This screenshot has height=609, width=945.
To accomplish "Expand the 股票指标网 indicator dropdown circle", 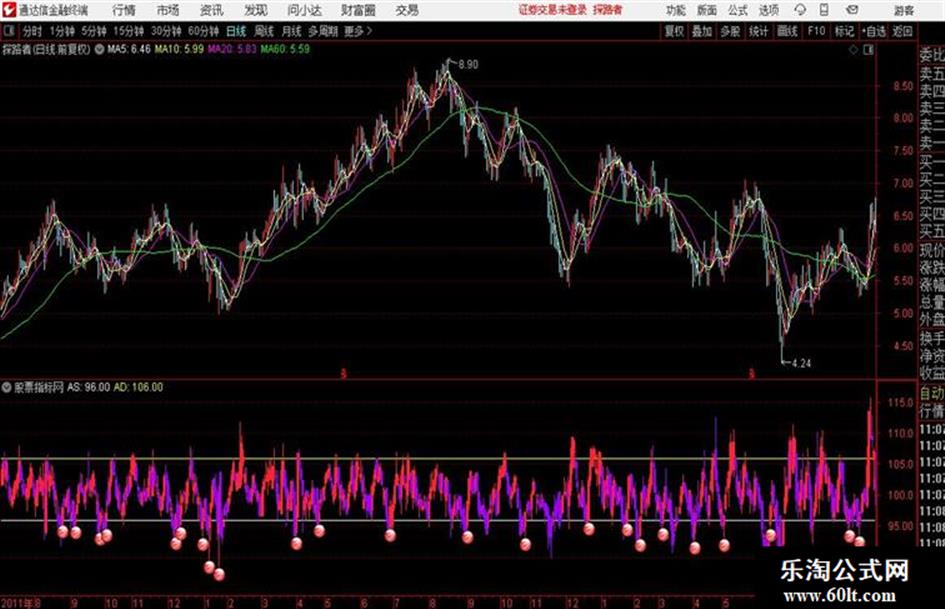I will (7, 387).
